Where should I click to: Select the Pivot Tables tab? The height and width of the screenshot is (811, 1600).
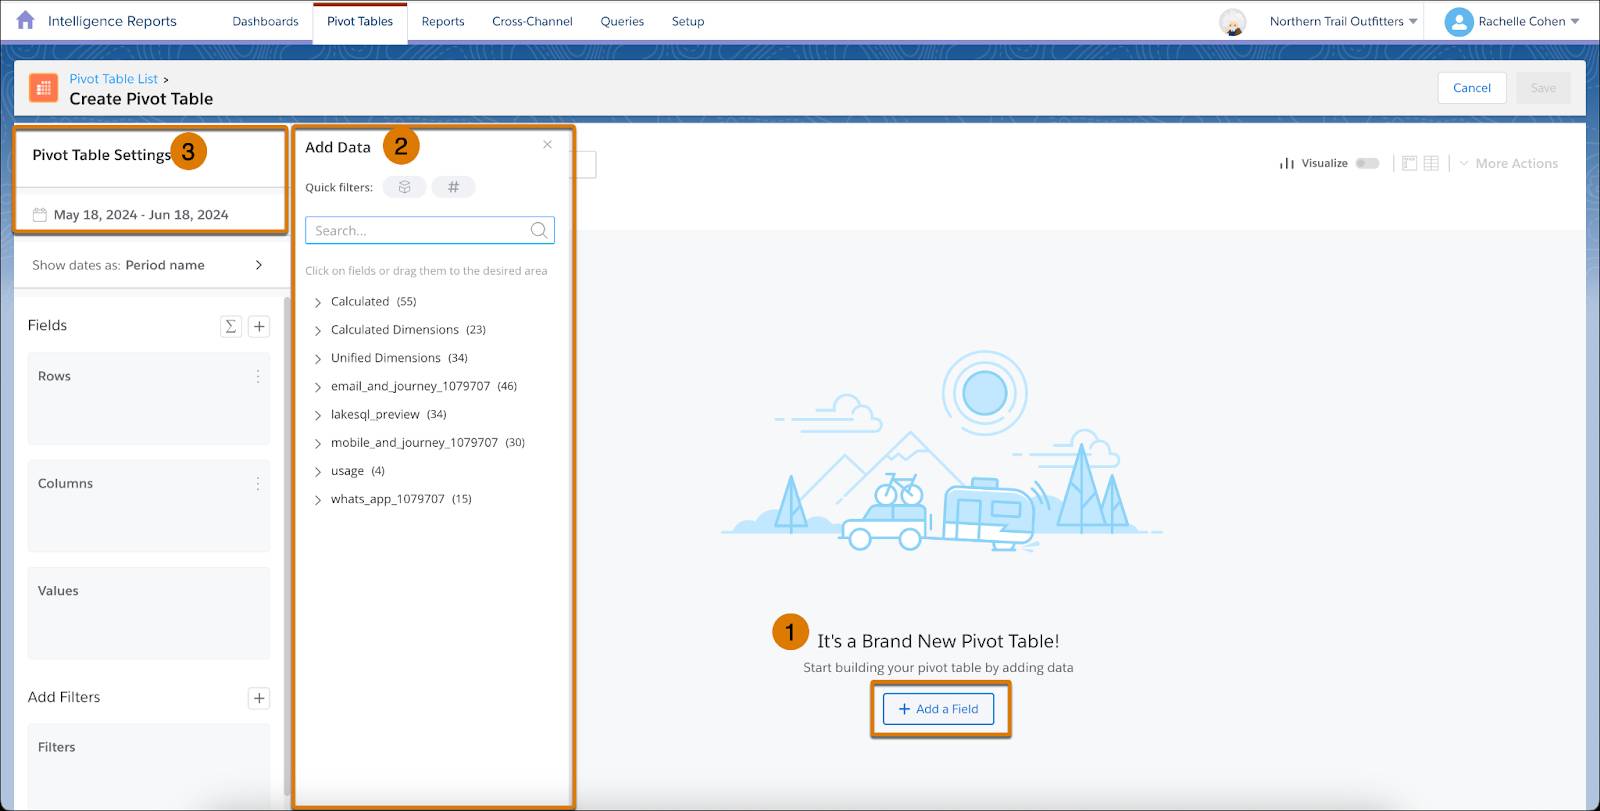click(x=360, y=21)
